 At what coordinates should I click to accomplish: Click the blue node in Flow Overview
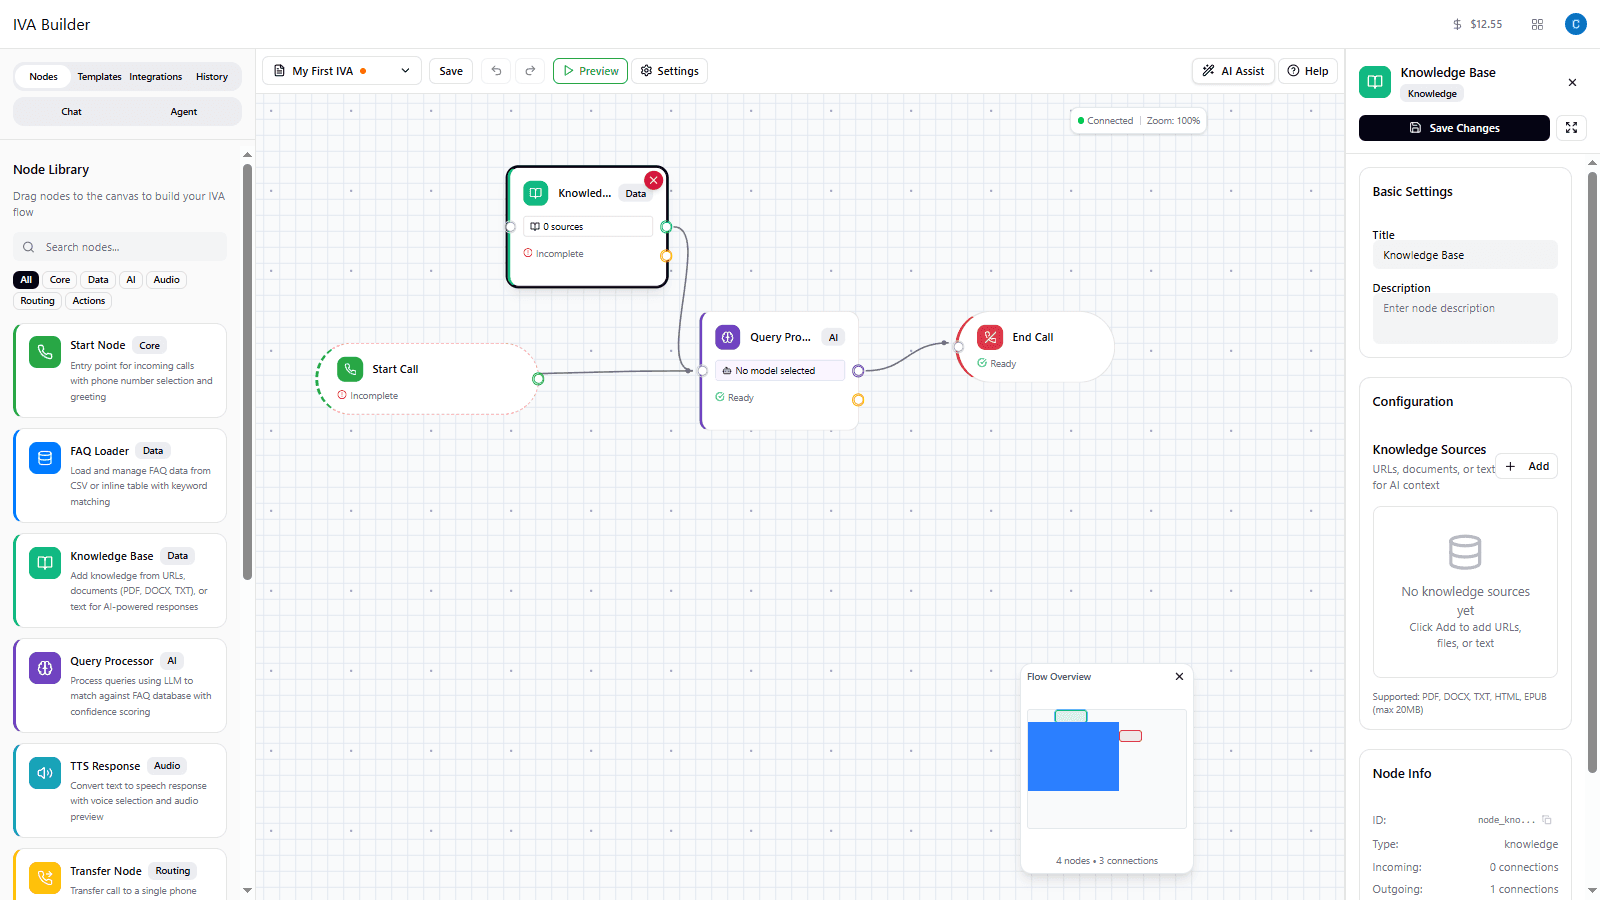1072,756
